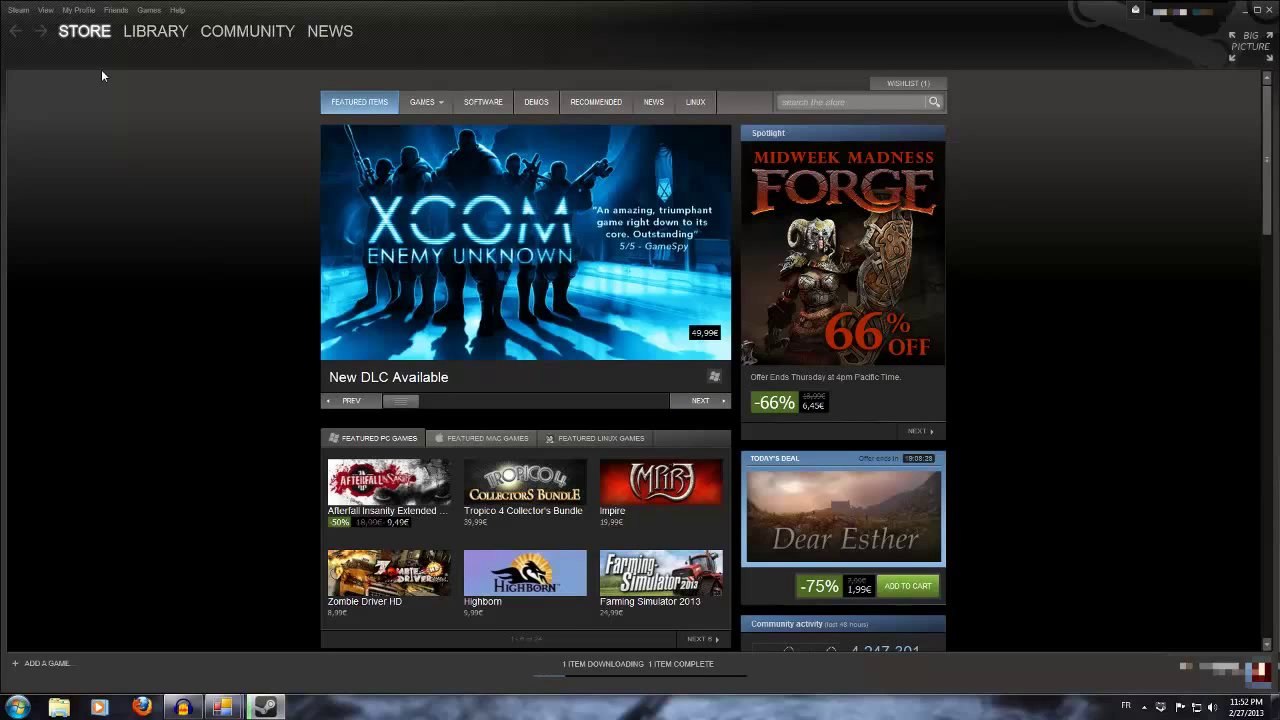This screenshot has width=1280, height=720.
Task: Open the Demos store tab
Action: (x=536, y=102)
